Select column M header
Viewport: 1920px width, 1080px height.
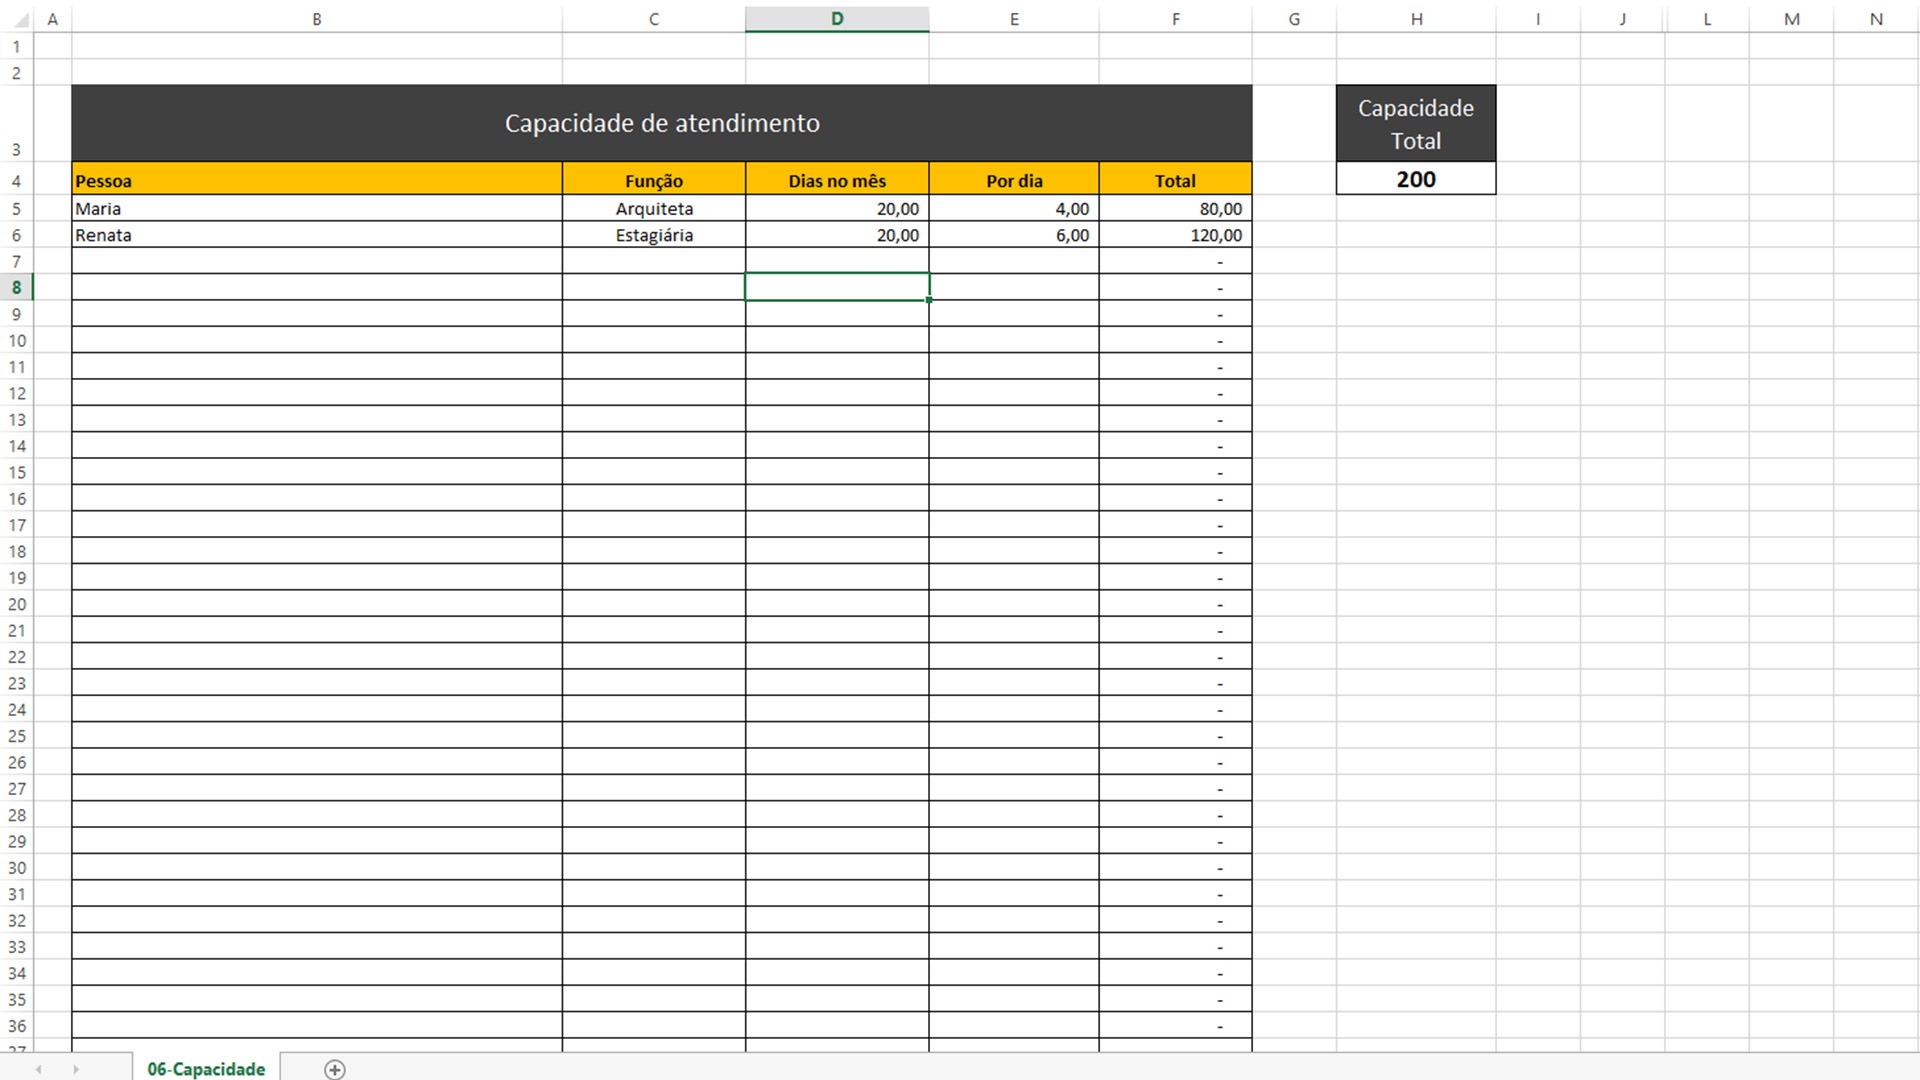point(1792,19)
